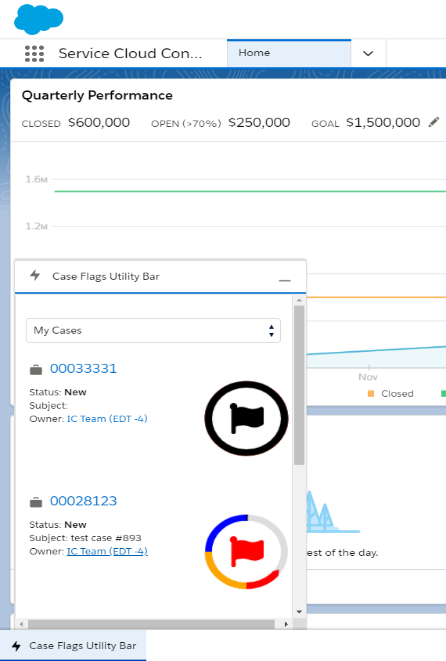Open case 00028123 link

click(x=83, y=501)
